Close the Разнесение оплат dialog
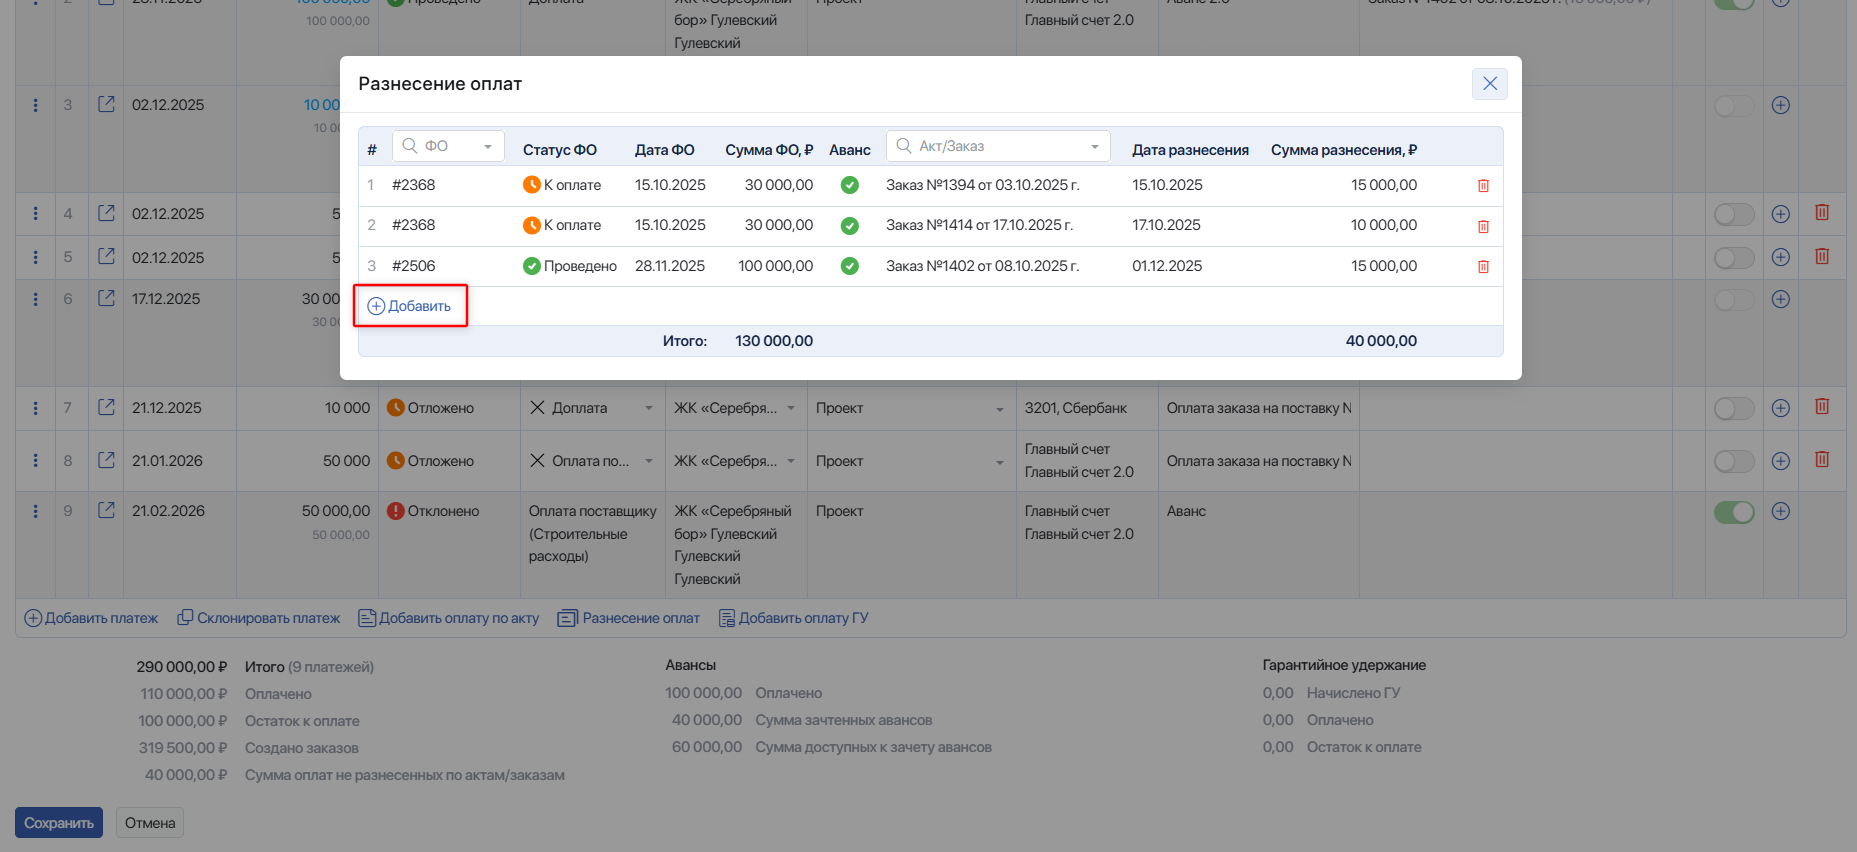This screenshot has width=1857, height=852. pos(1489,84)
